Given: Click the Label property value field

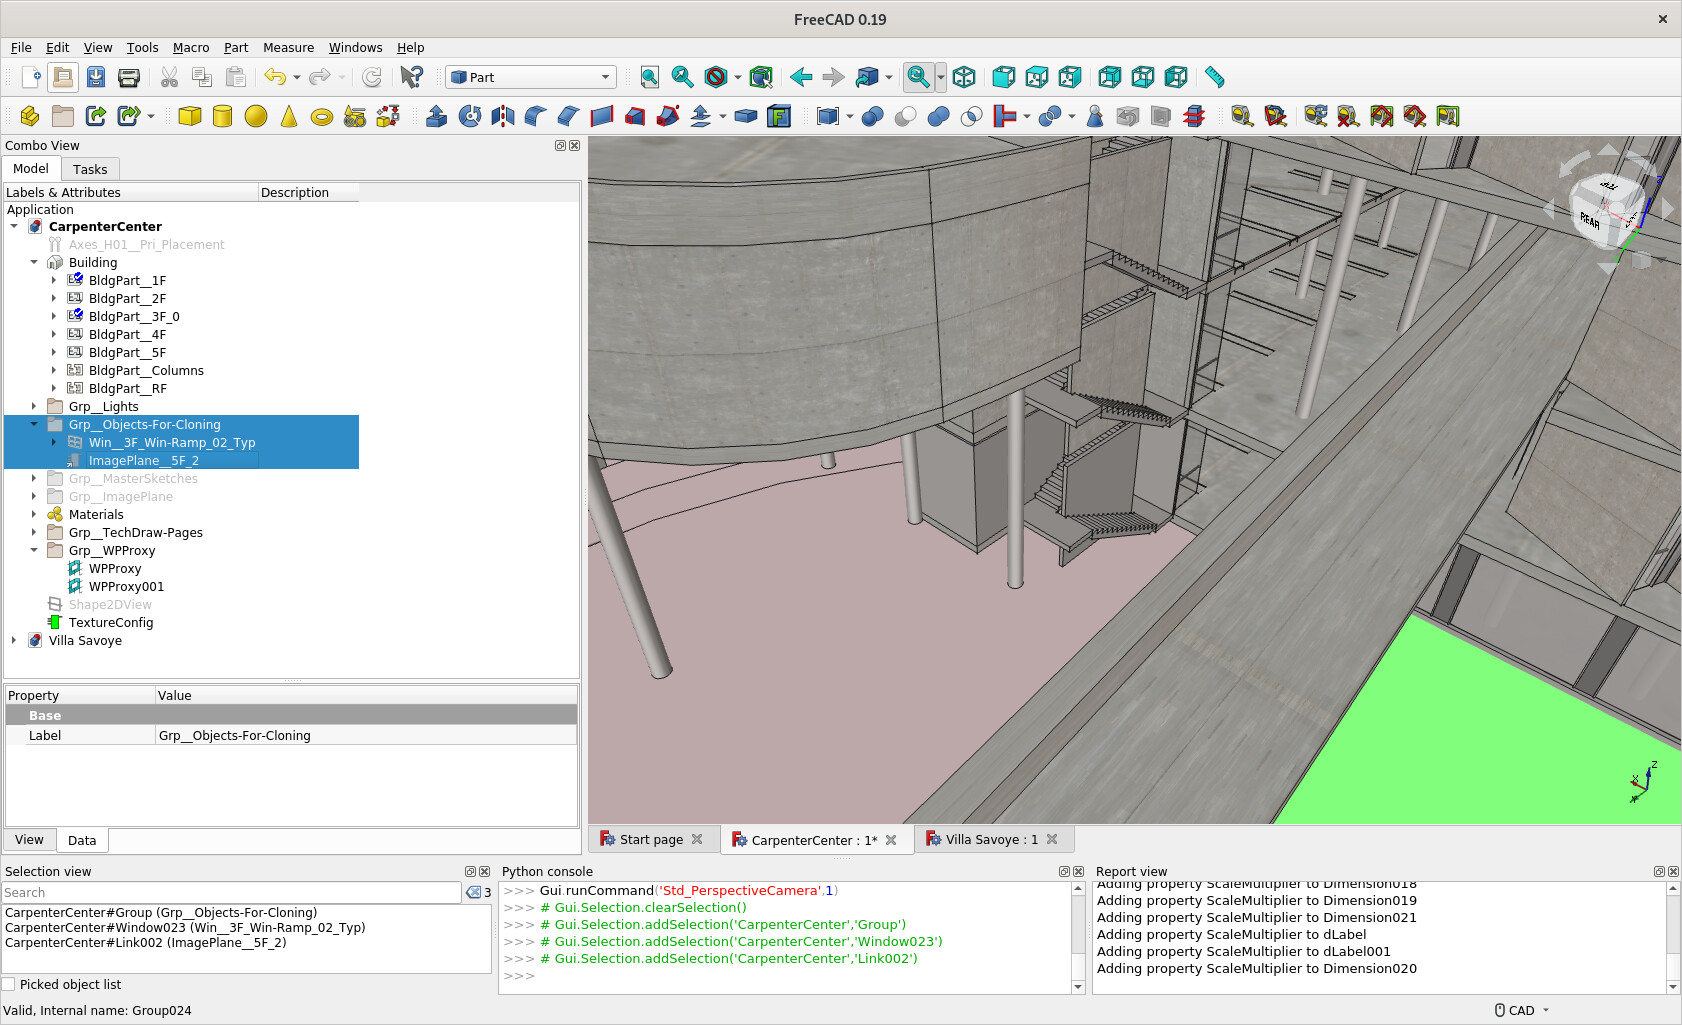Looking at the screenshot, I should pos(366,735).
